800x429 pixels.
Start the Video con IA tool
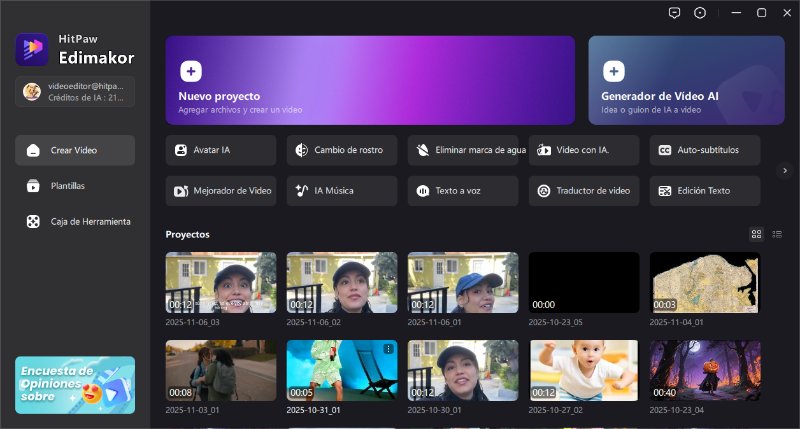584,150
